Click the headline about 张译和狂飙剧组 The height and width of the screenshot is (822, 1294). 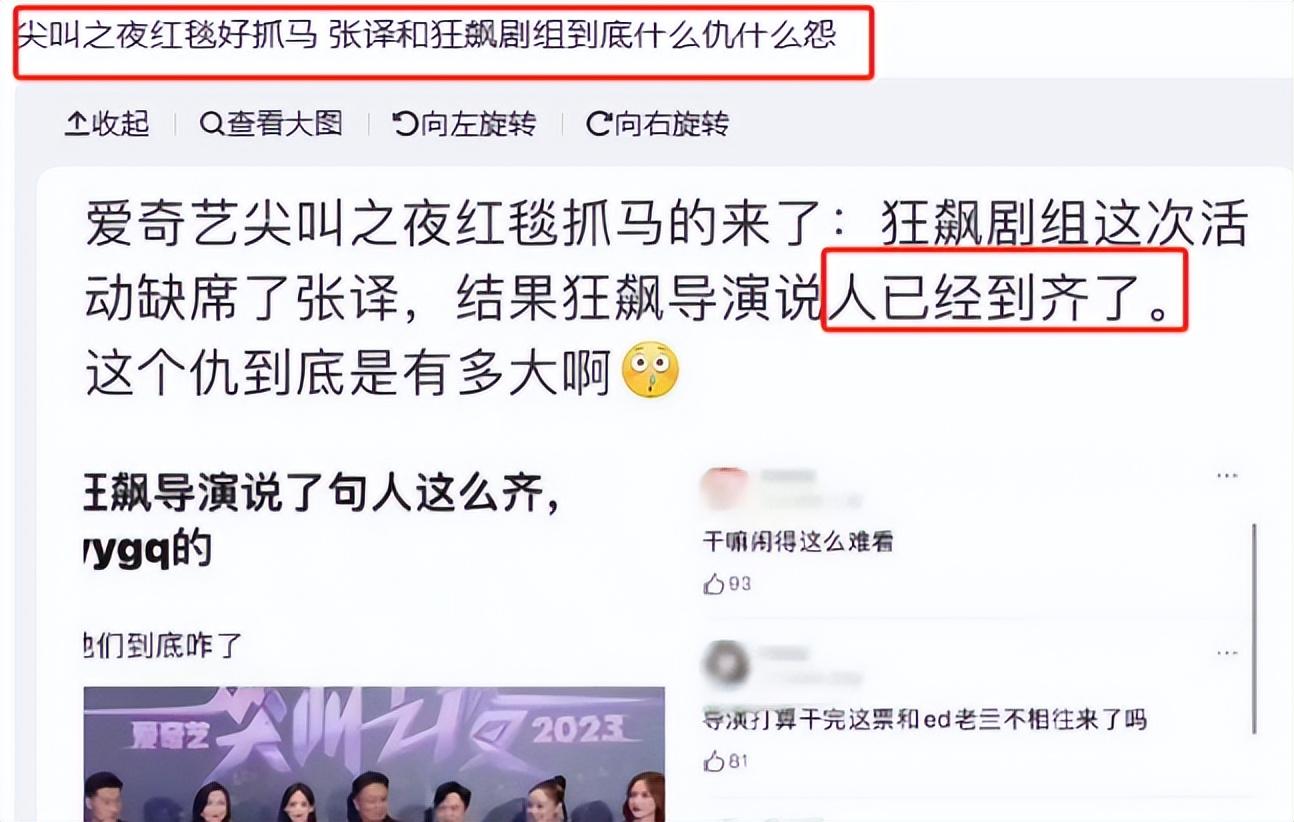[427, 38]
